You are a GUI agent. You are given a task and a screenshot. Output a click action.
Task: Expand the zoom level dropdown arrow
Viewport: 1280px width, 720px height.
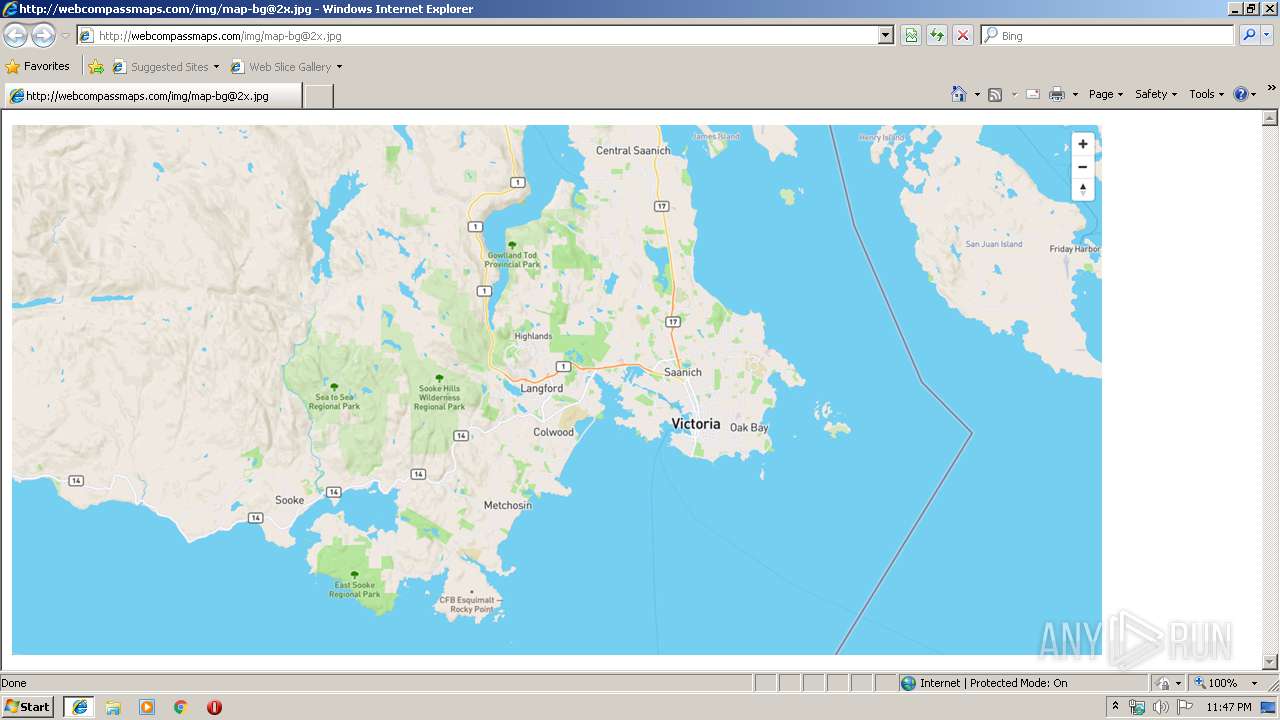coord(1254,683)
